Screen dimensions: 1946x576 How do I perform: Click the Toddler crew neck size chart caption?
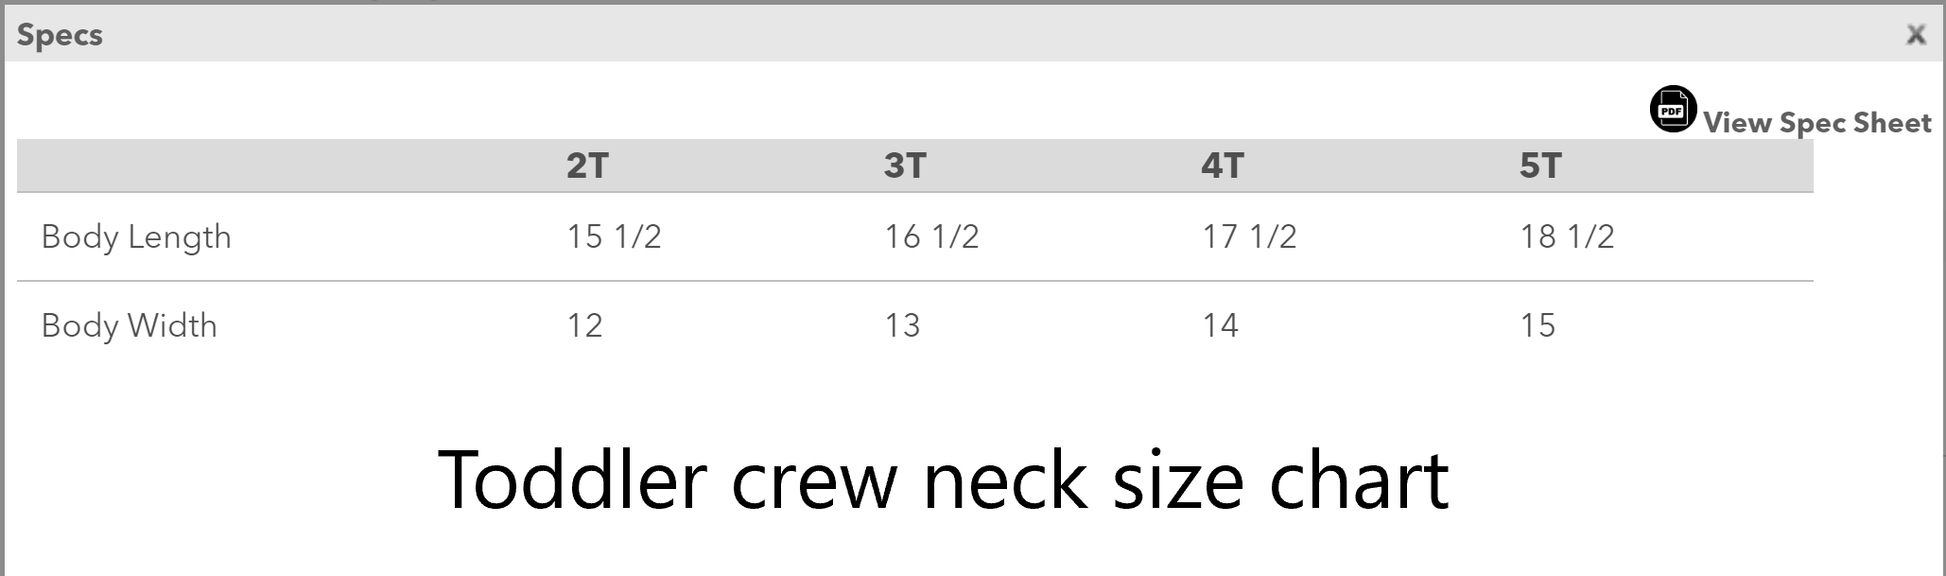coord(943,480)
